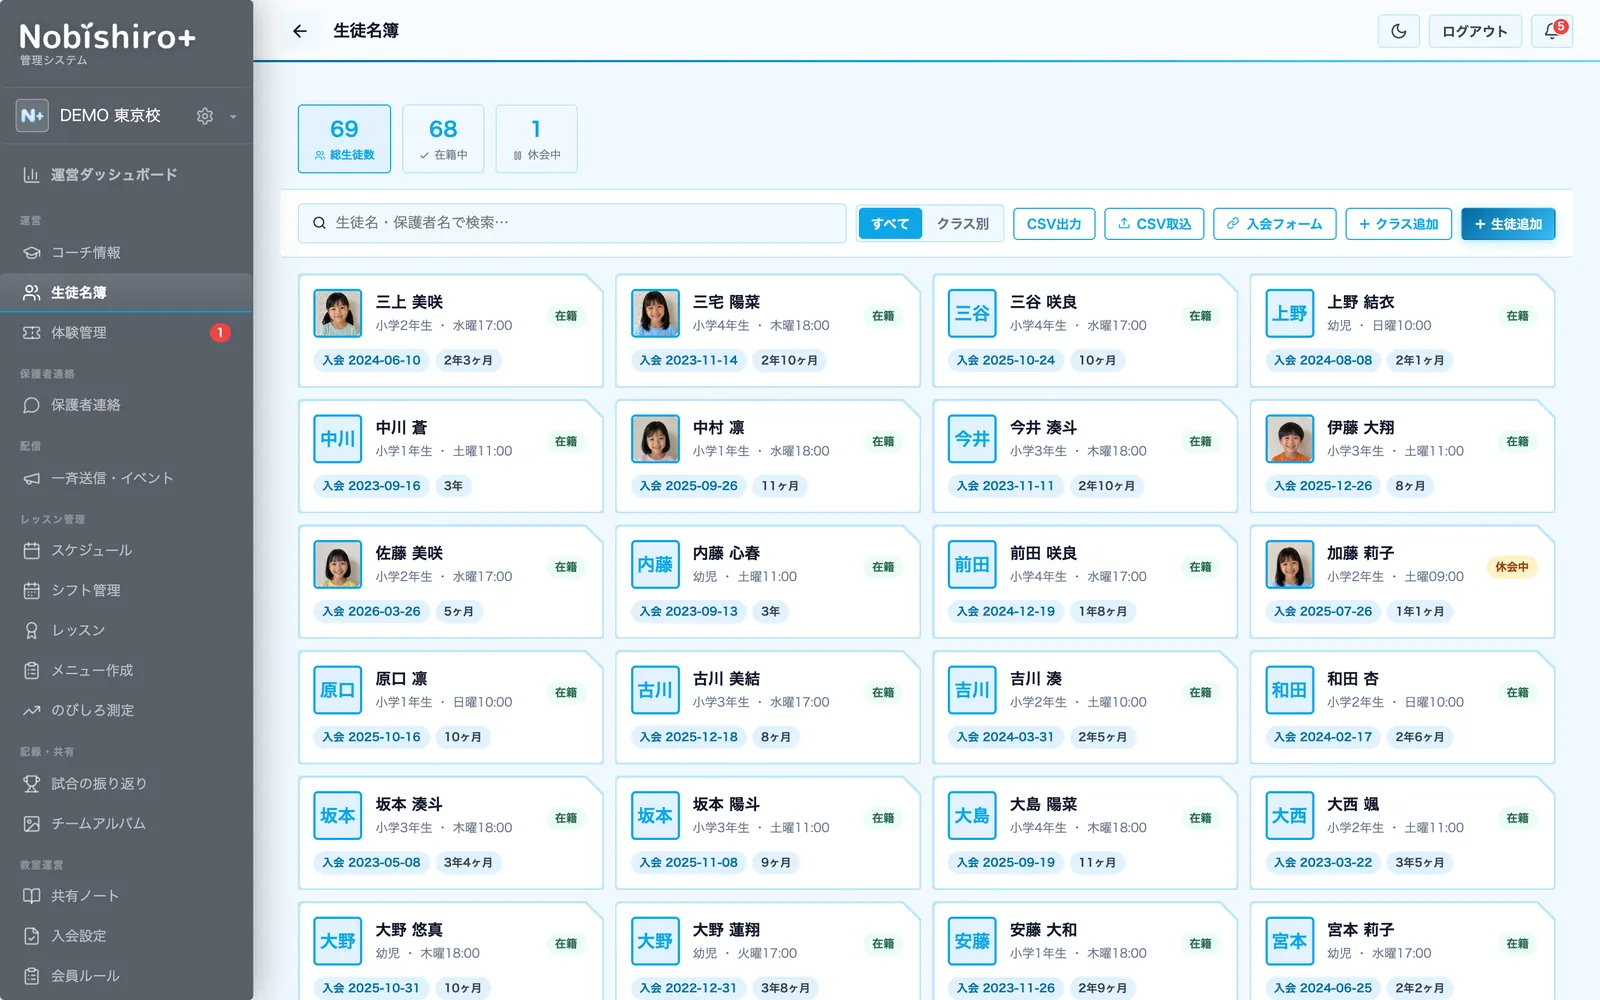Filter by 在籍中 68 card
Viewport: 1600px width, 1000px height.
point(443,139)
